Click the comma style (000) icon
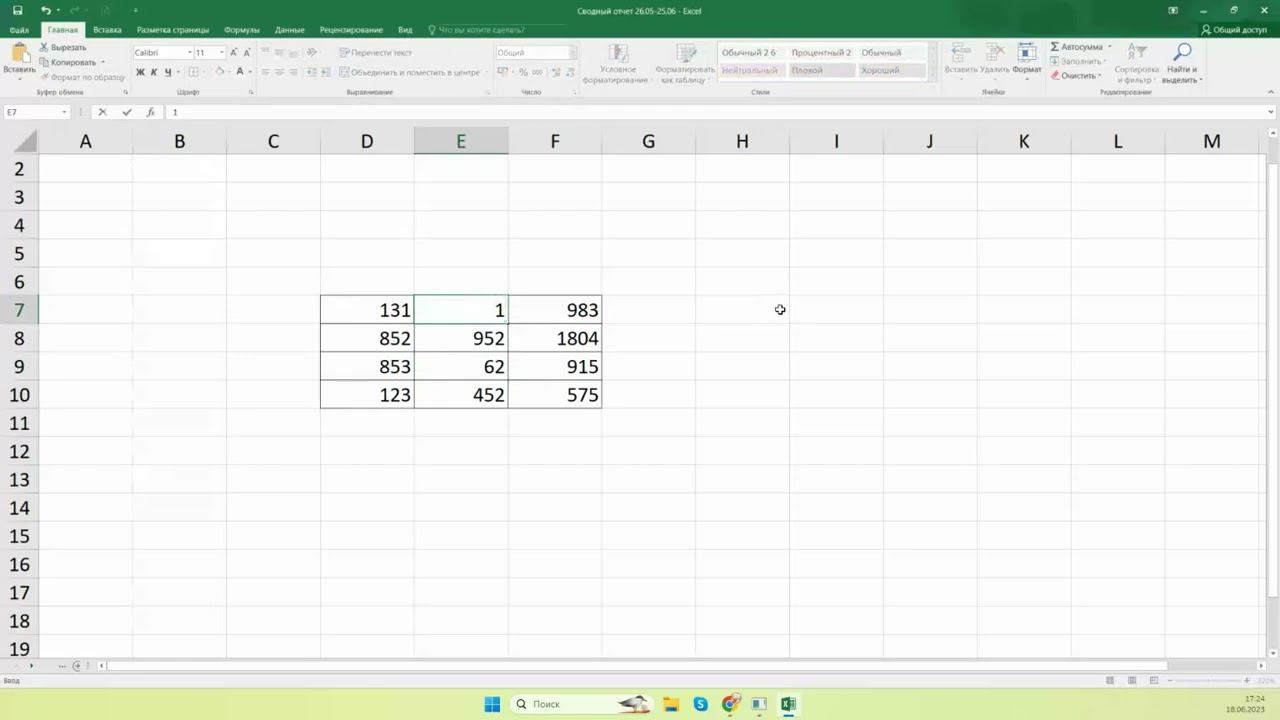 tap(538, 72)
